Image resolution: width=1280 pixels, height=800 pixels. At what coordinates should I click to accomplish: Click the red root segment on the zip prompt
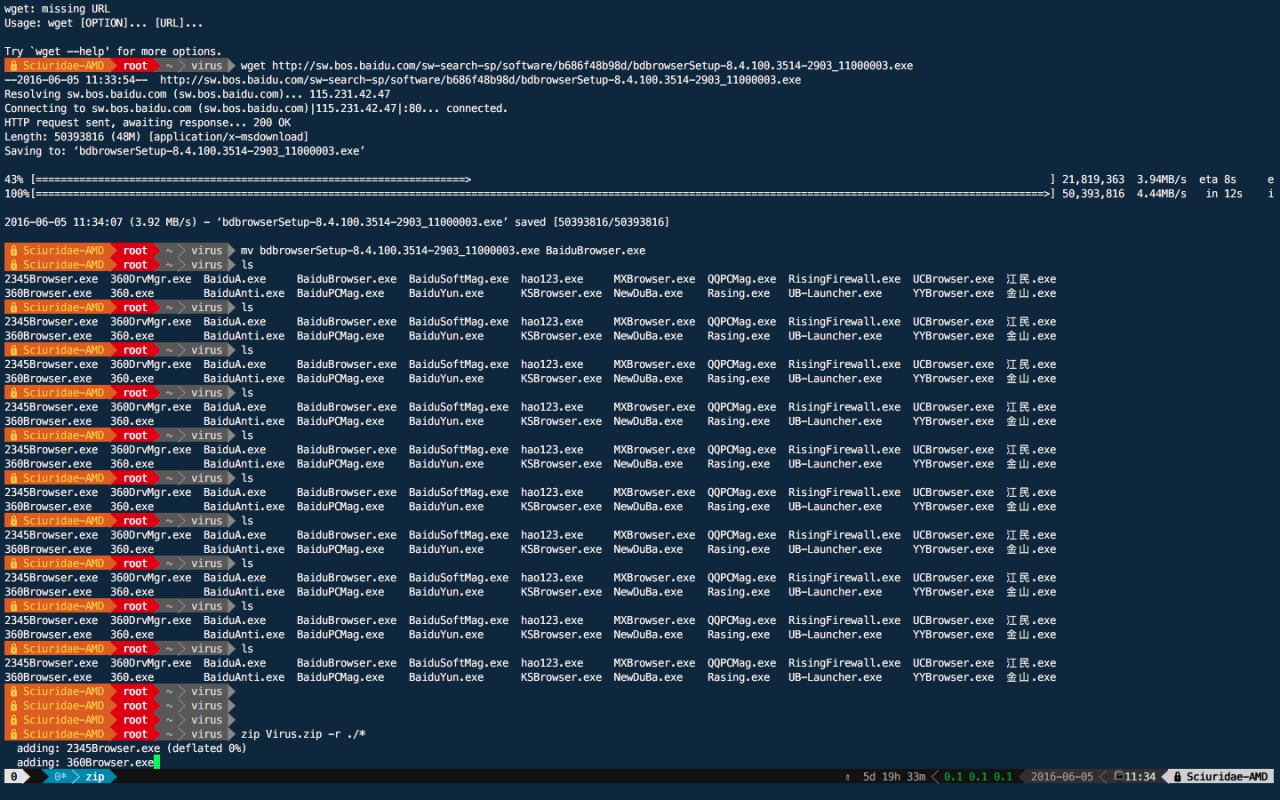tap(135, 734)
